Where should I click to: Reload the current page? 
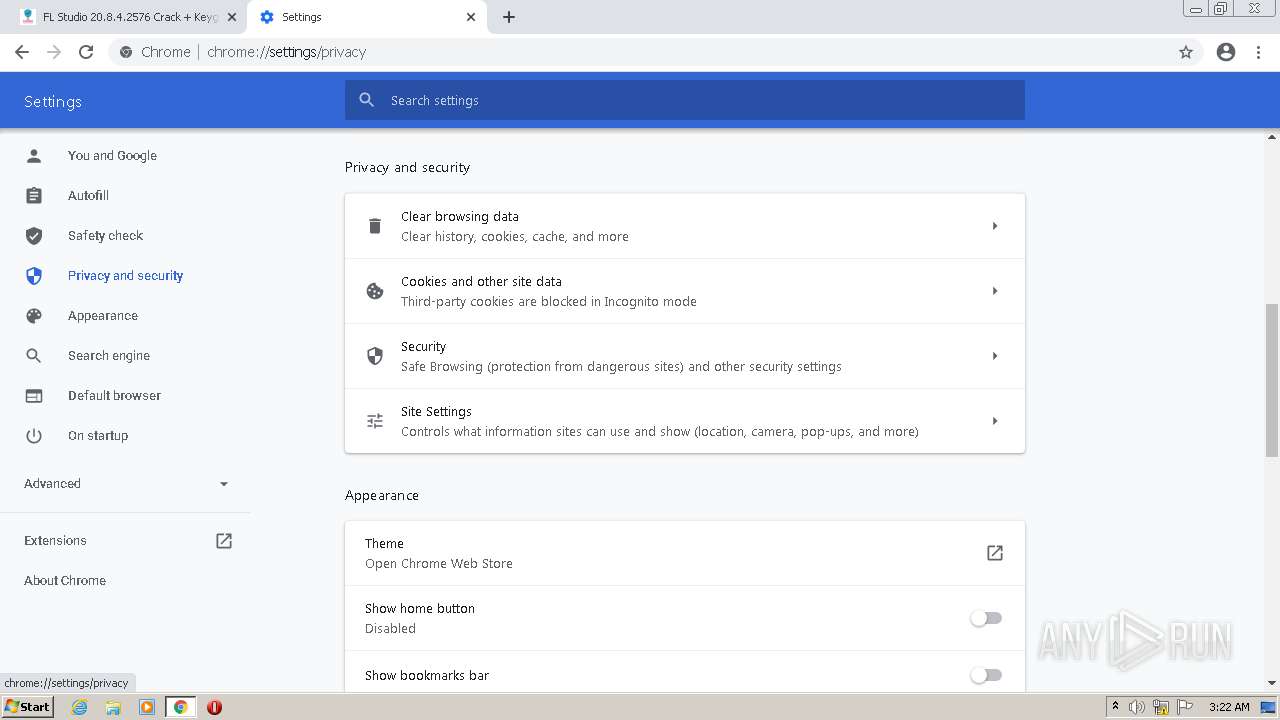click(x=86, y=52)
